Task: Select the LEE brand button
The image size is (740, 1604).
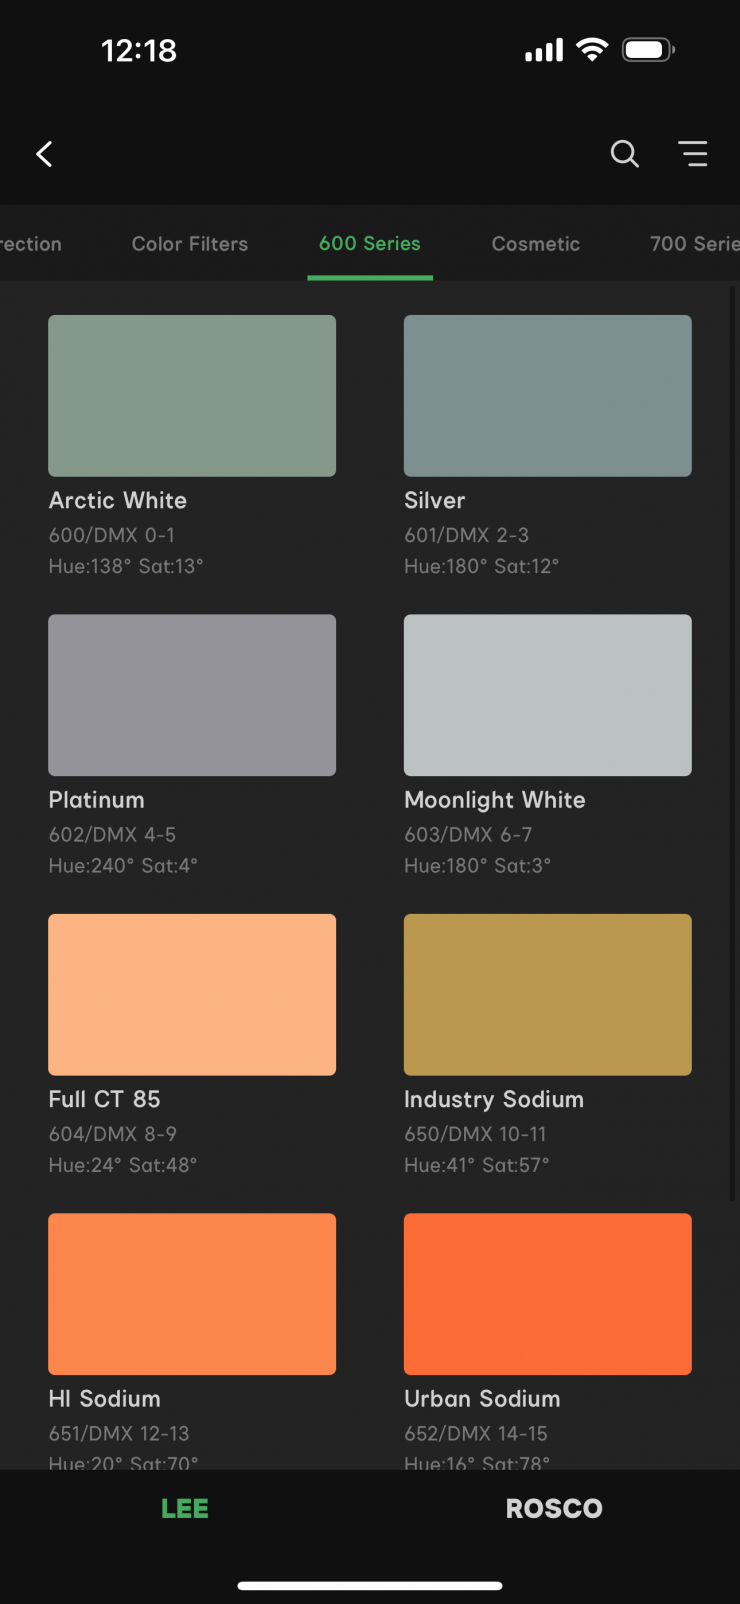Action: (185, 1508)
